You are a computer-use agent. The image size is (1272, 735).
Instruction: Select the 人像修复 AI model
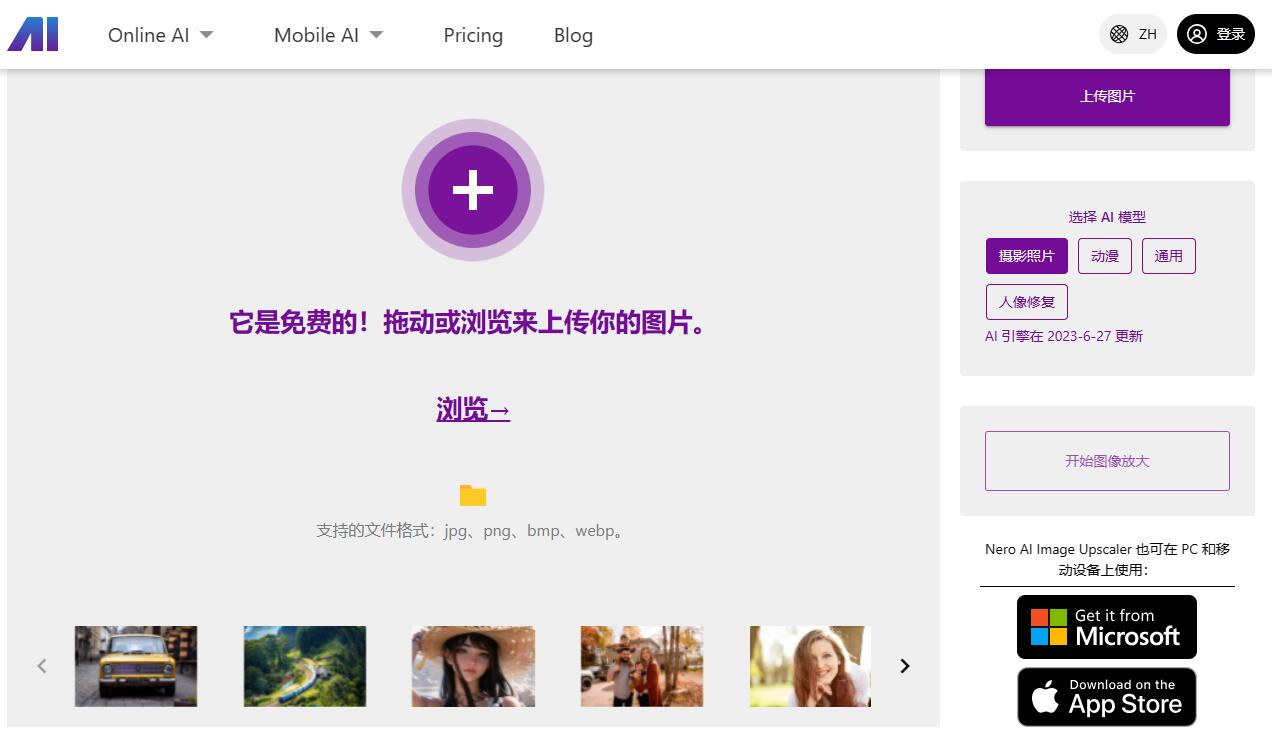click(x=1027, y=302)
